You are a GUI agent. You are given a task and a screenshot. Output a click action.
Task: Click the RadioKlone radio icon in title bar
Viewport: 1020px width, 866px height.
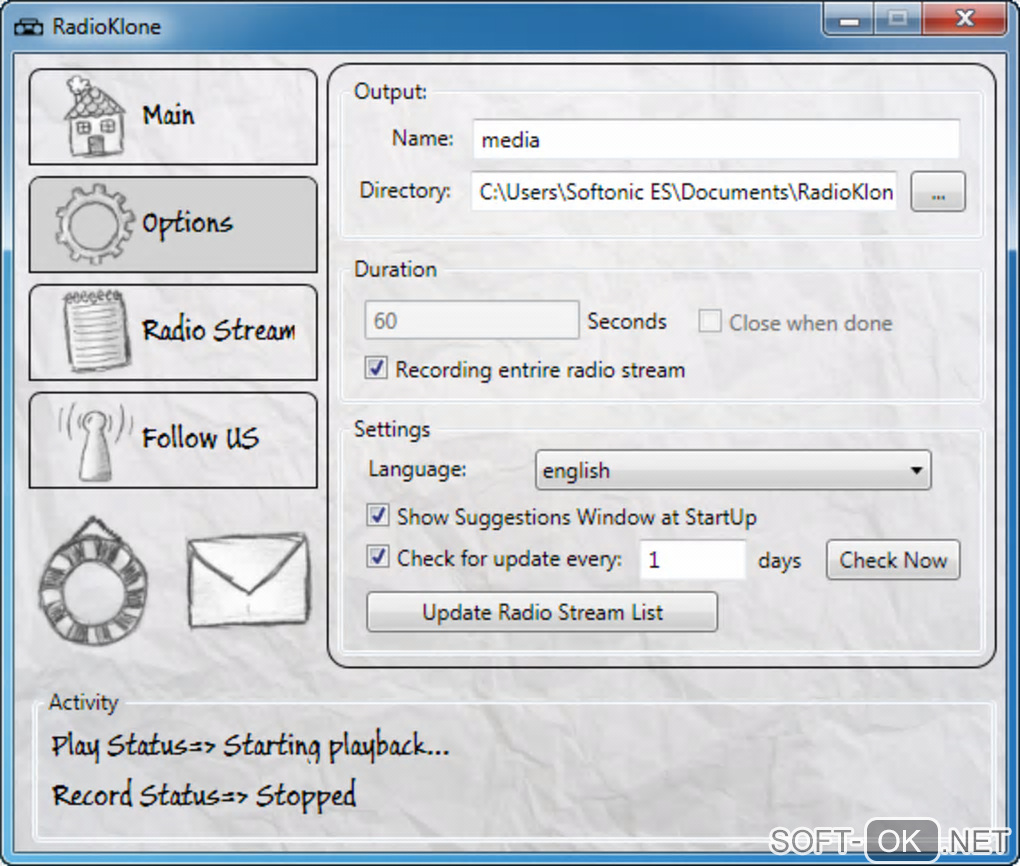(29, 27)
